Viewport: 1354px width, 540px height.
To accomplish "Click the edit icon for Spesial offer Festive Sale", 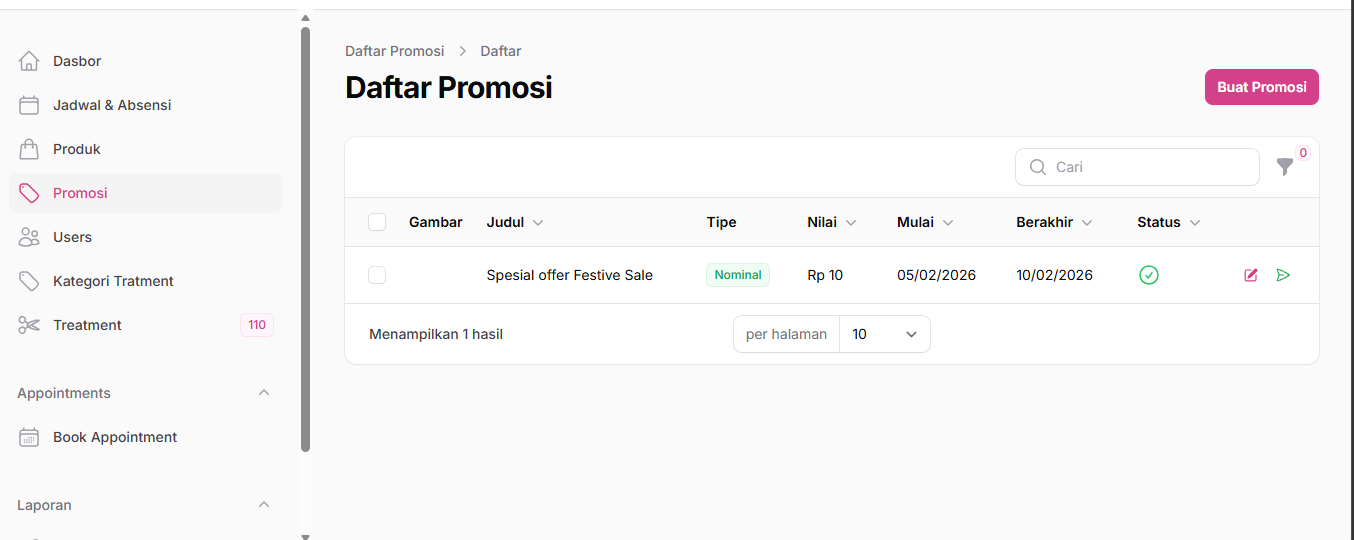I will point(1251,275).
